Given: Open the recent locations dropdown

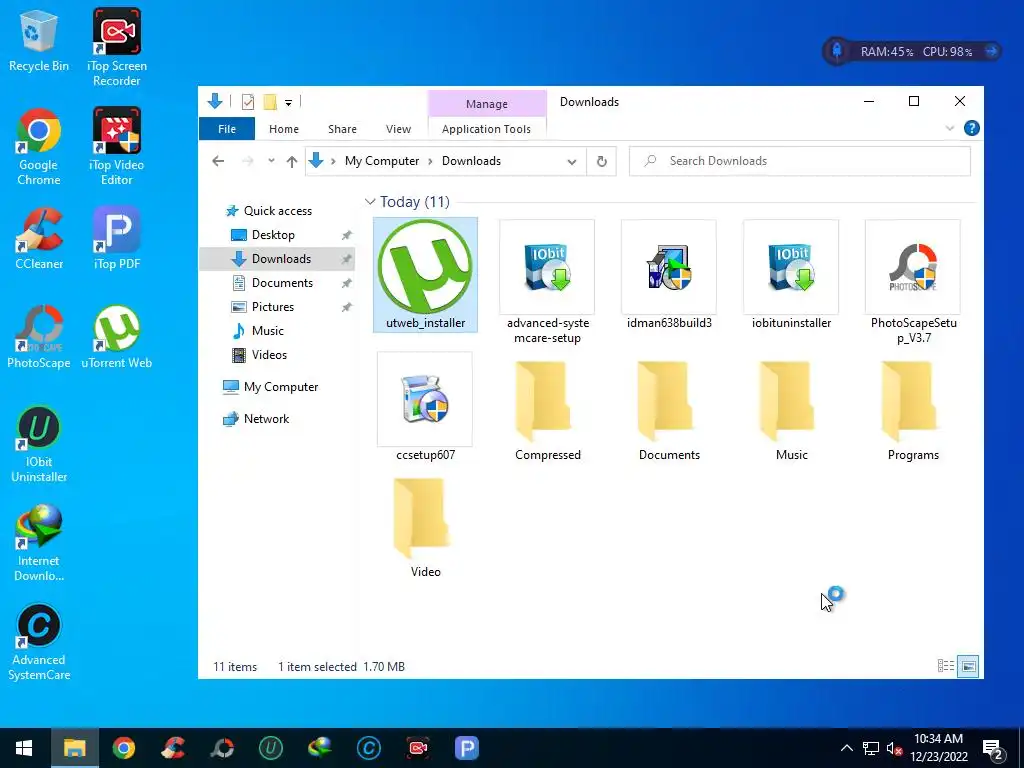Looking at the screenshot, I should (271, 161).
